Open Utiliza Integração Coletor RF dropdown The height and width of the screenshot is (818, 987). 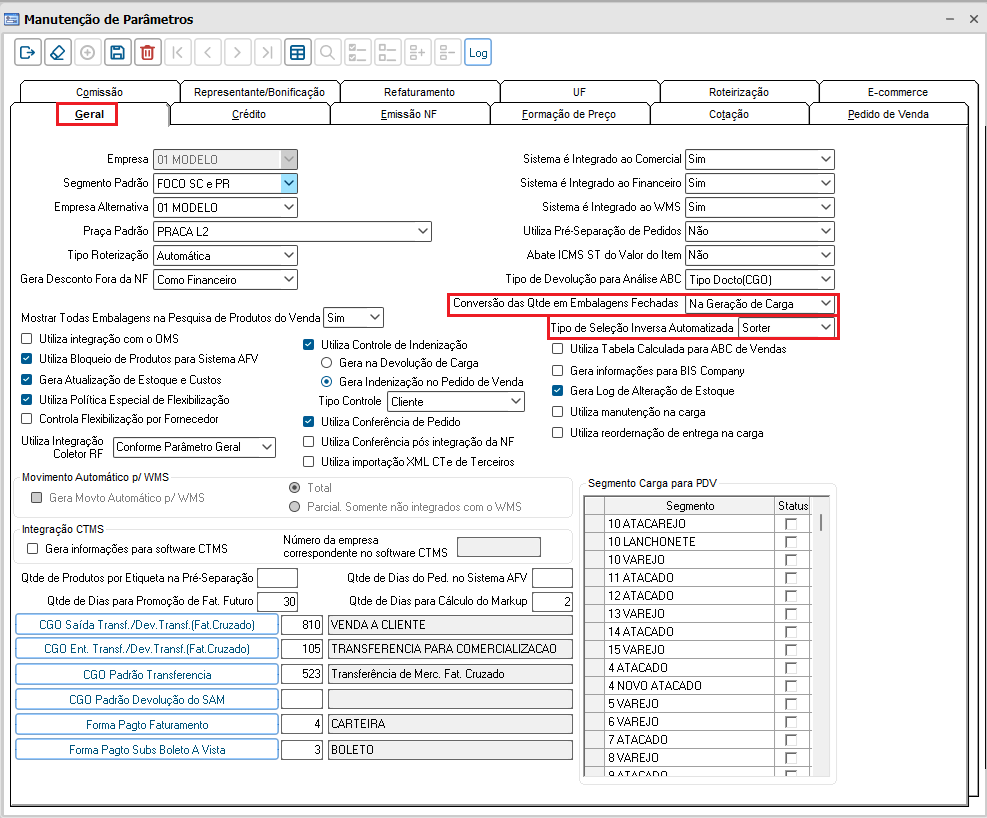[267, 447]
